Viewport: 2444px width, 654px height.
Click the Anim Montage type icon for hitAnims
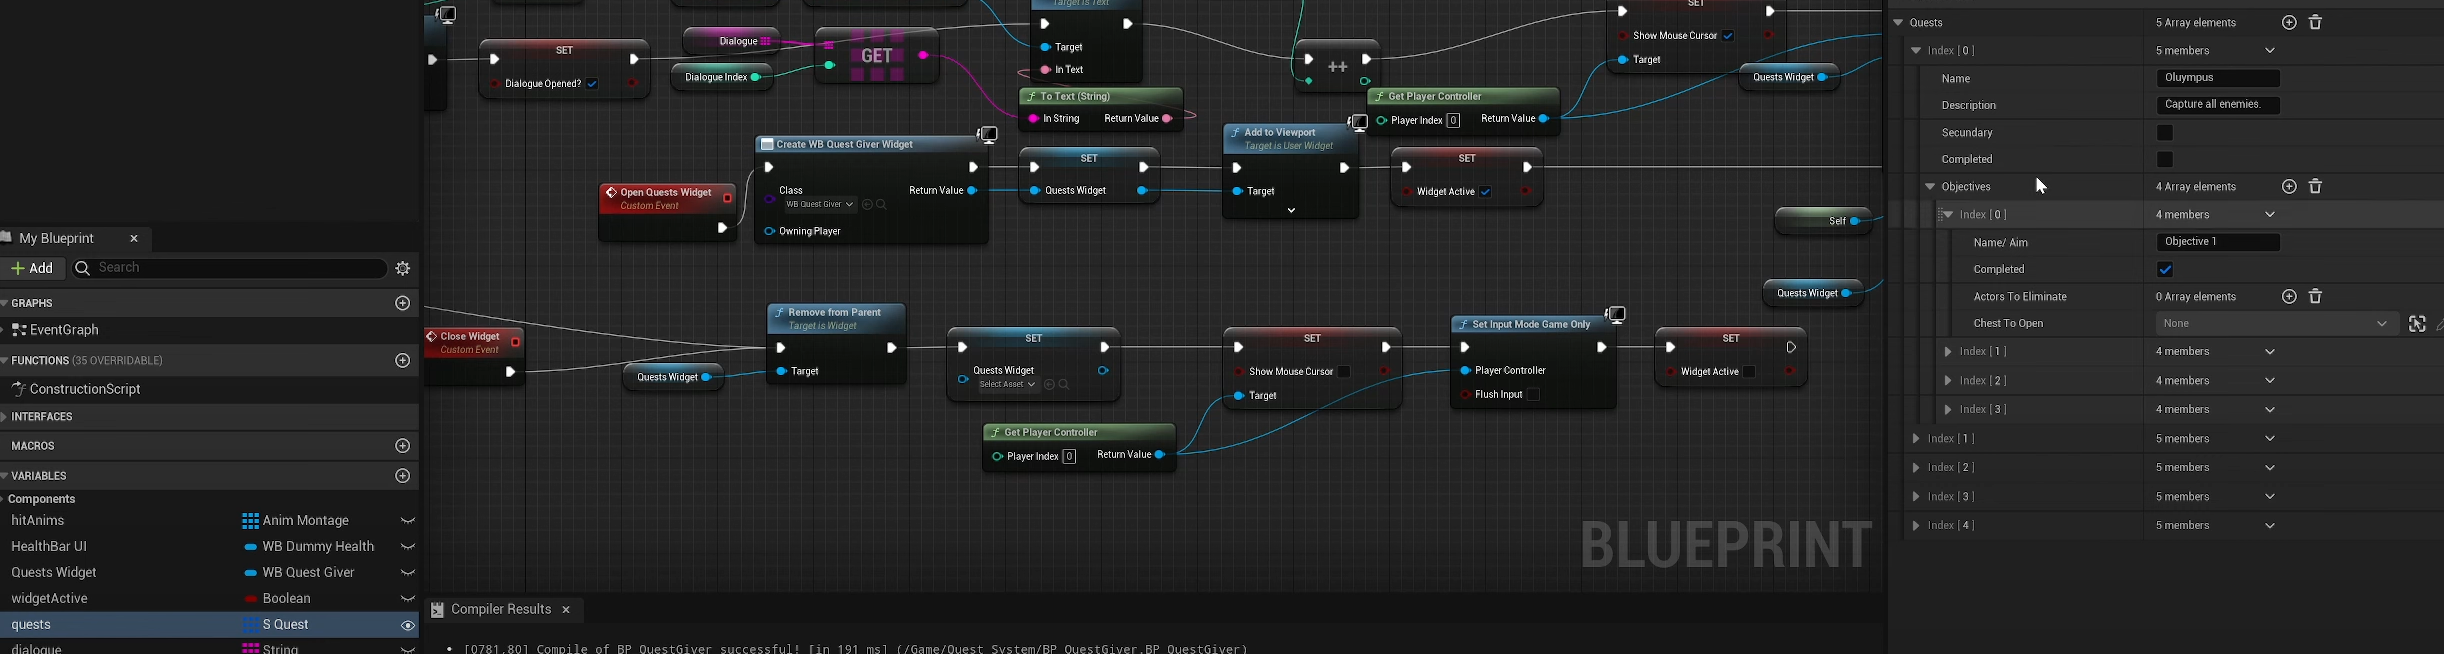[251, 521]
